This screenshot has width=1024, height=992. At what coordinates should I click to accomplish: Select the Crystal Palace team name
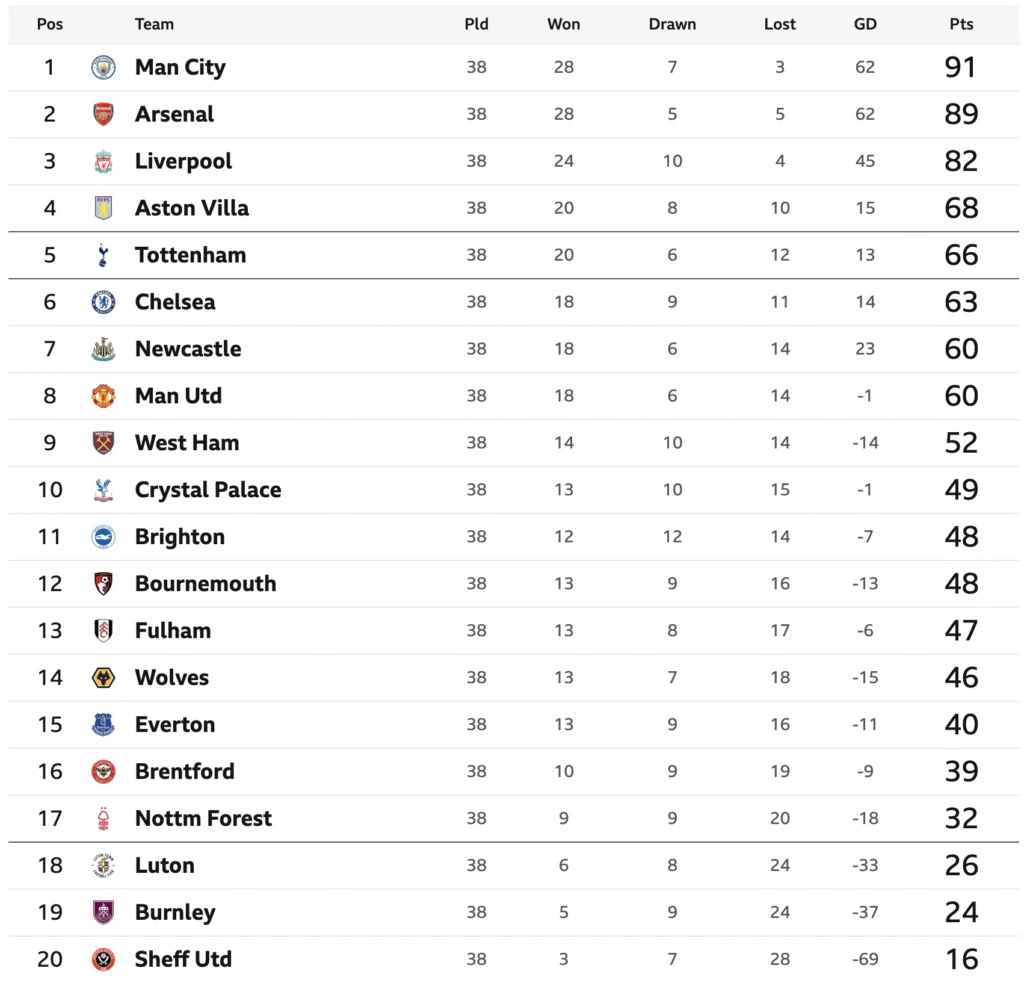click(x=208, y=490)
